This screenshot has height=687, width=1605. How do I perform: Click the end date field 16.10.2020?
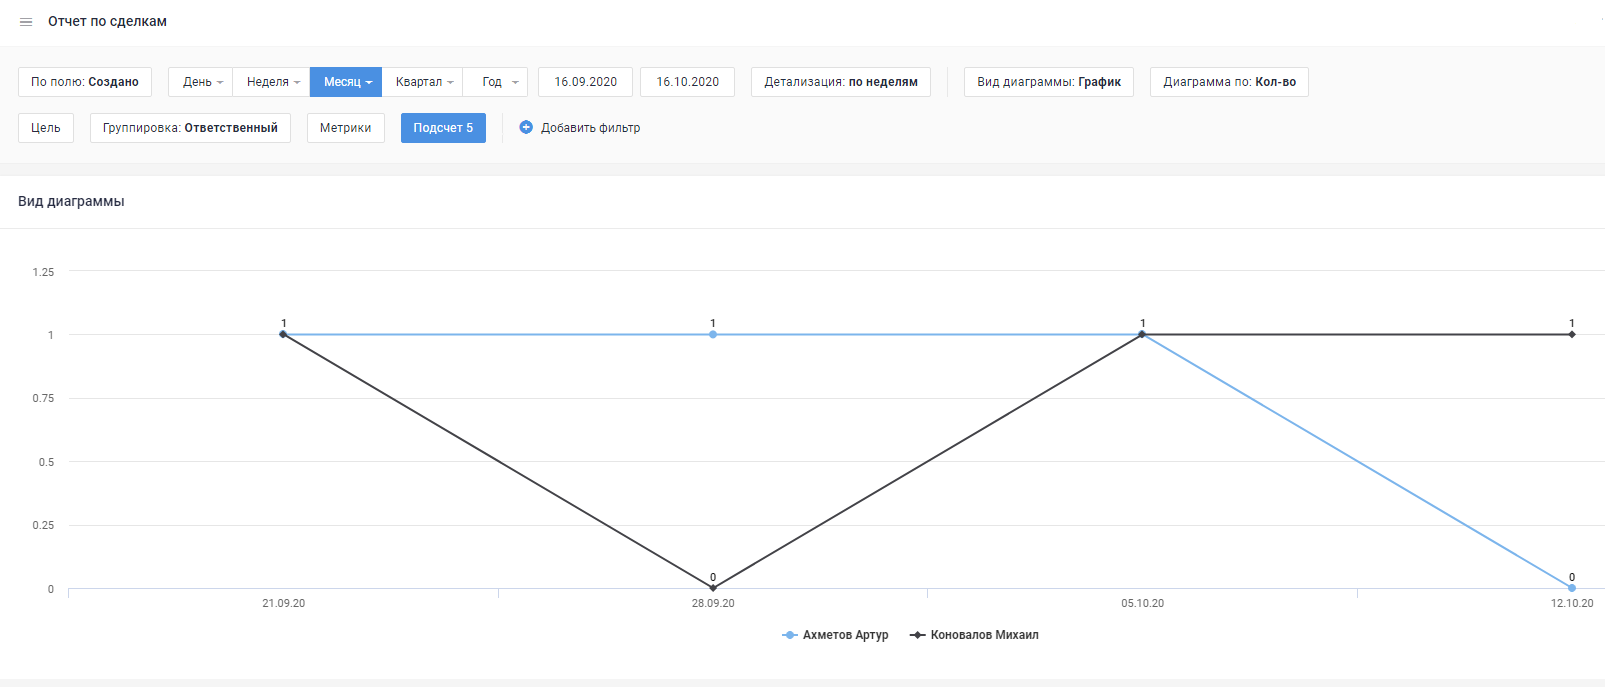coord(687,82)
